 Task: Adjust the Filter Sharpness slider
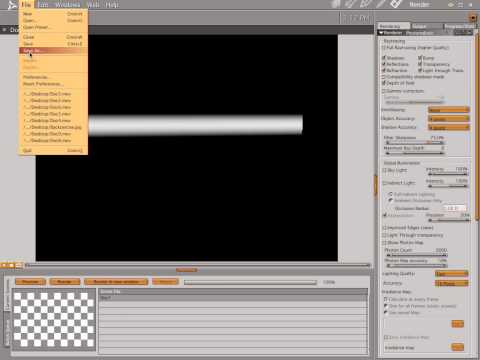coord(415,143)
